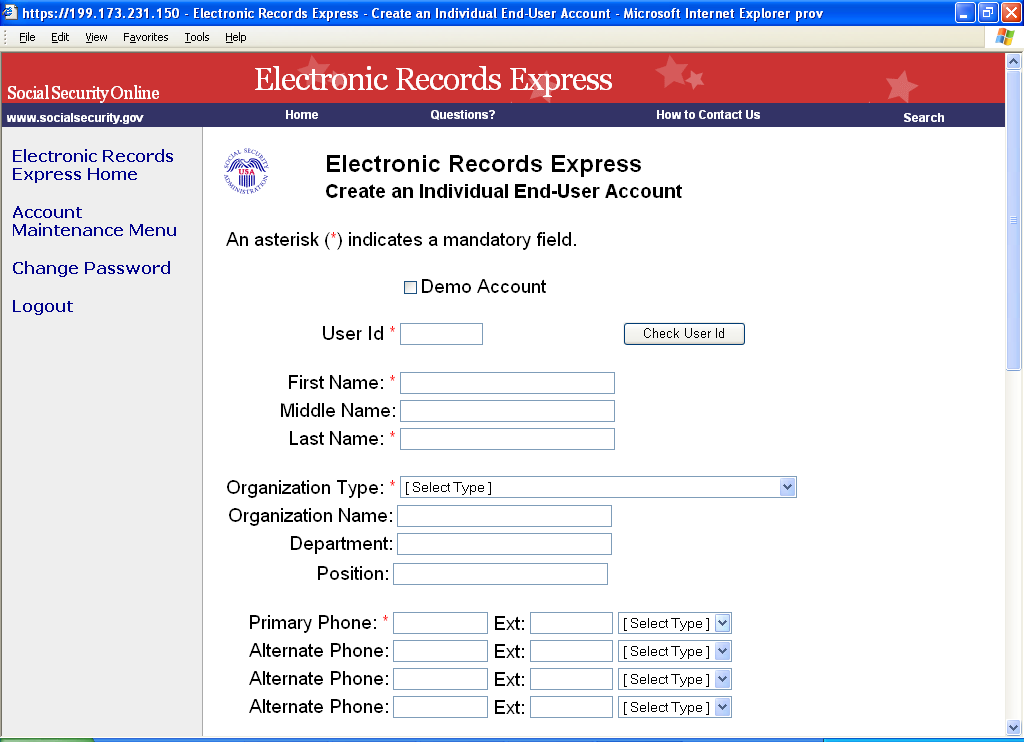The height and width of the screenshot is (742, 1024).
Task: Click the Logout sidebar link
Action: coord(42,306)
